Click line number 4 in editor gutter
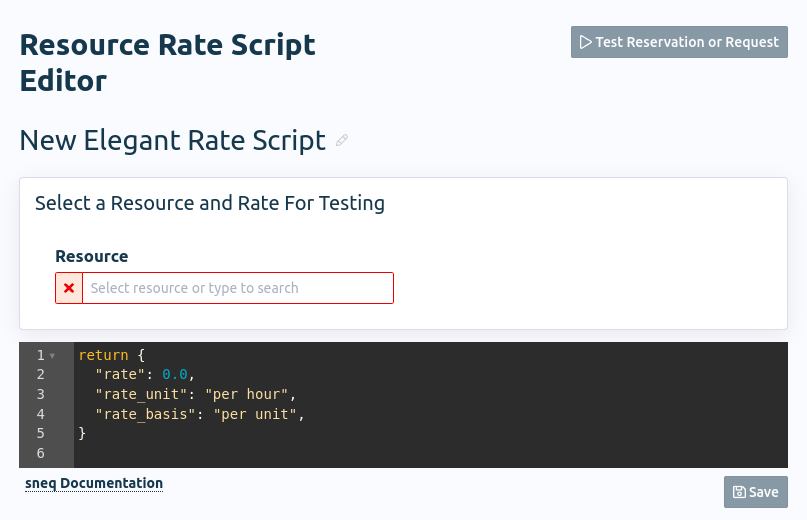The width and height of the screenshot is (807, 520). [41, 413]
